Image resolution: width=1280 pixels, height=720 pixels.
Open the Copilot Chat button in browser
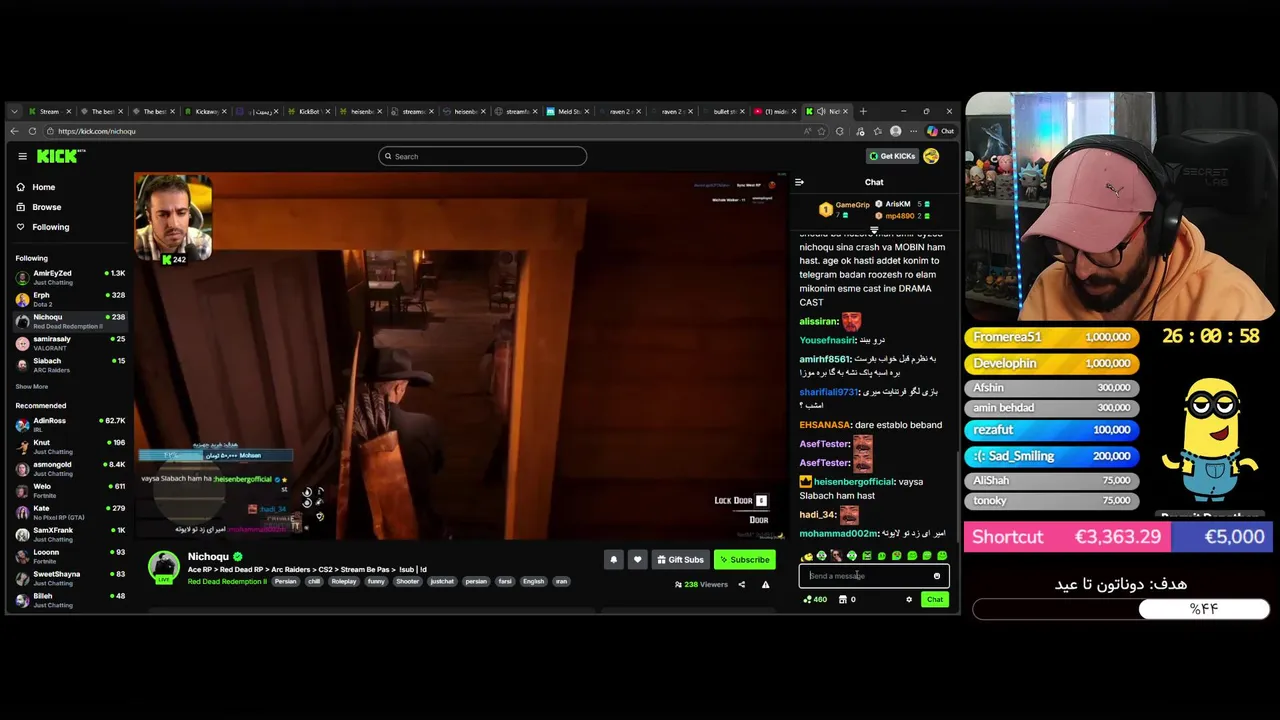[x=940, y=131]
